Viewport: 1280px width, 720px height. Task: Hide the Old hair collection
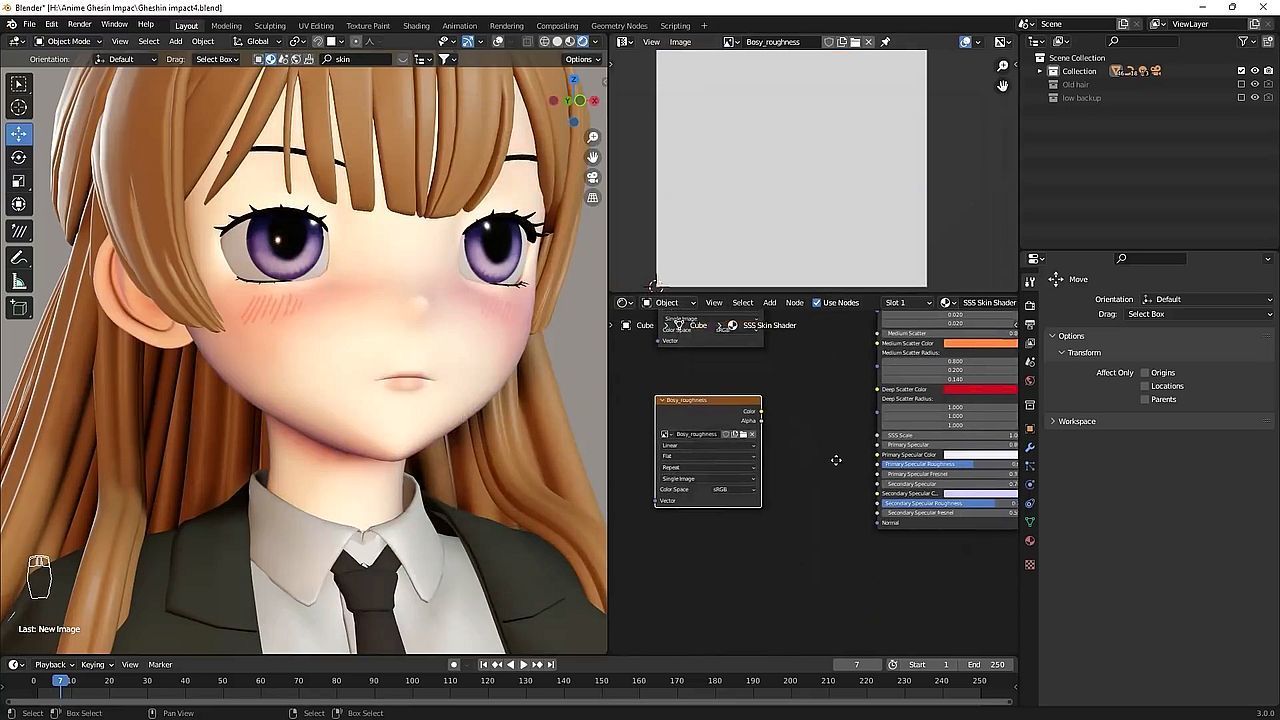(1255, 84)
